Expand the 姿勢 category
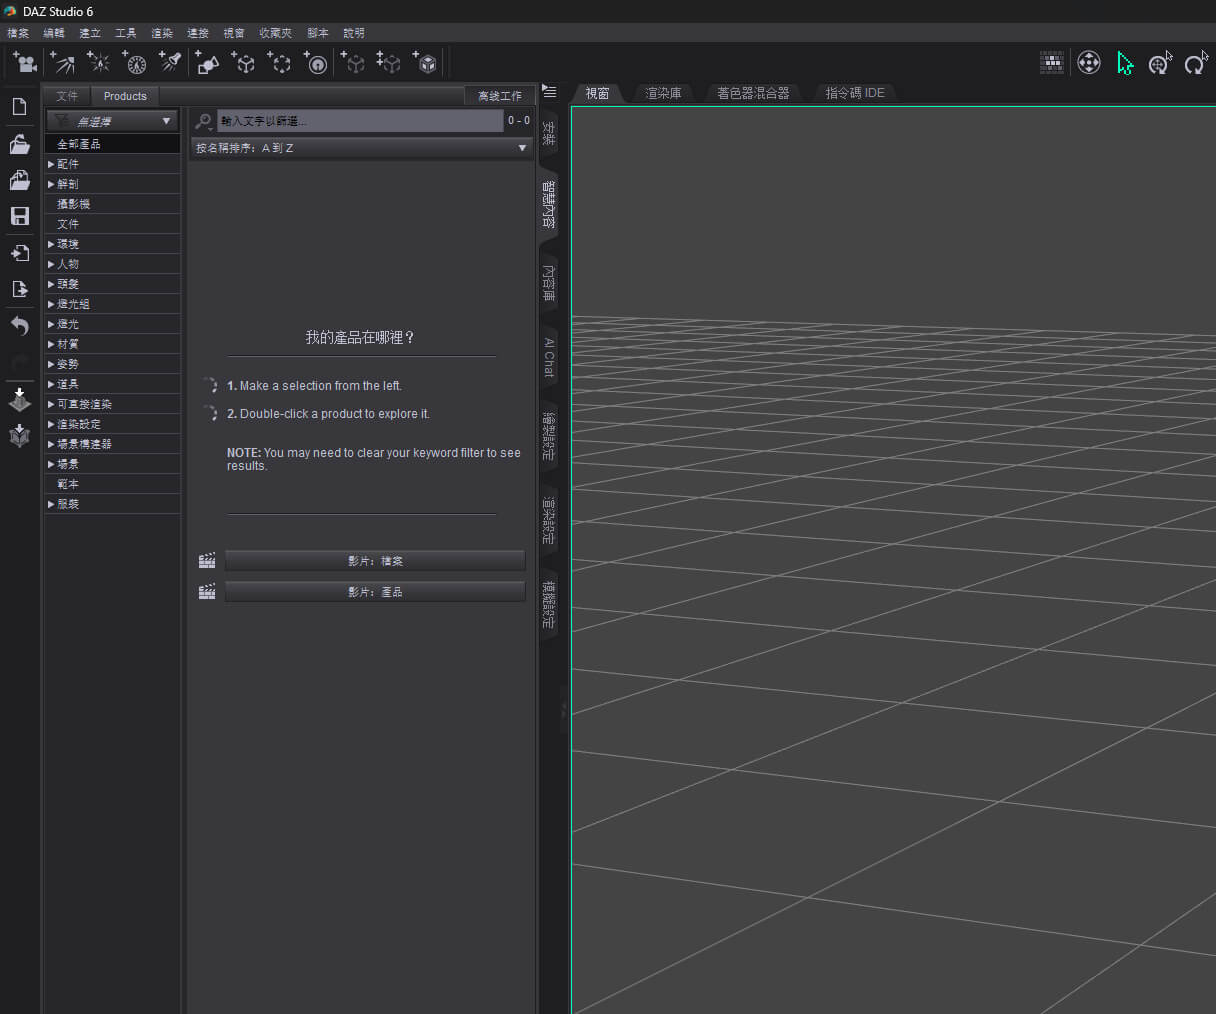This screenshot has height=1014, width=1216. tap(51, 364)
